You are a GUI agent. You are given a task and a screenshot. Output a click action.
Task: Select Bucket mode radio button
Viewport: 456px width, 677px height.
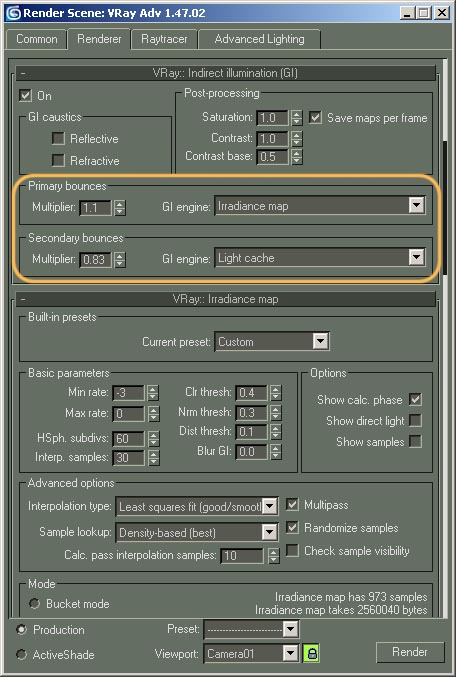35,603
